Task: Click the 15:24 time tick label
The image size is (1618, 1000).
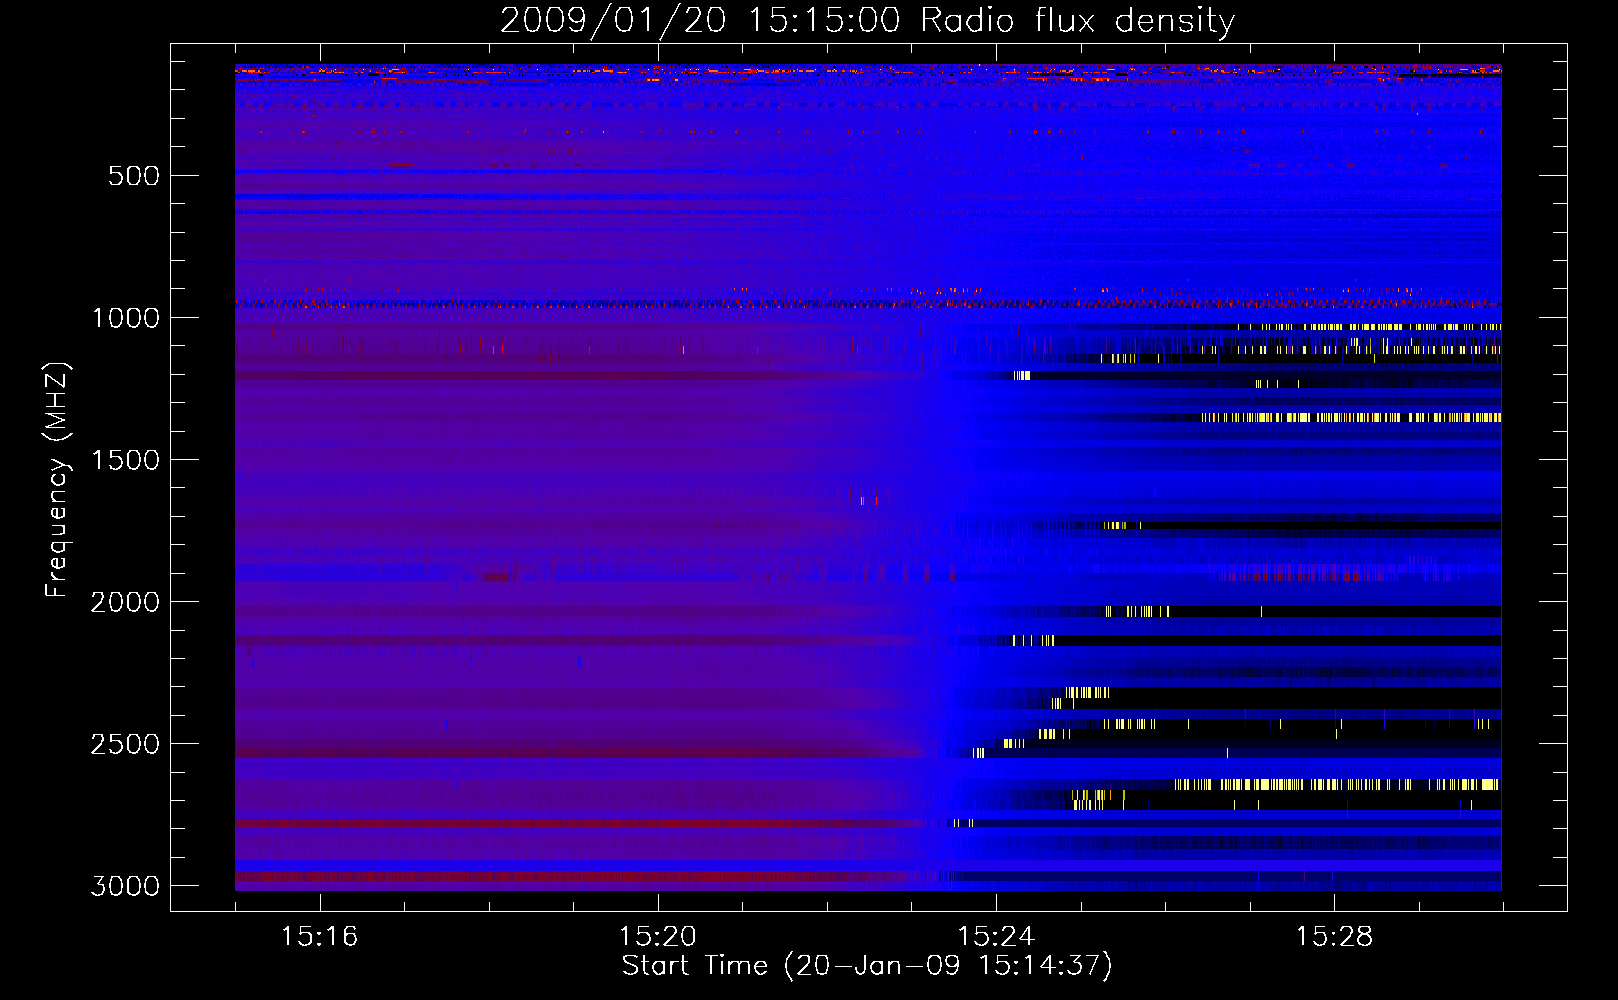Action: coord(996,936)
